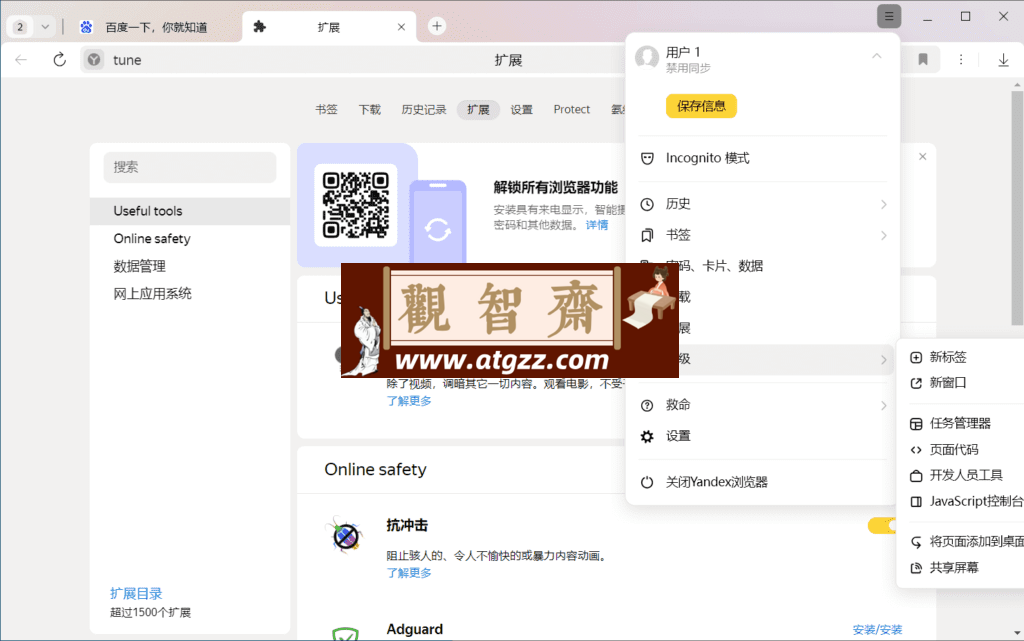The image size is (1024, 641).
Task: Reload the page with the refresh icon
Action: [59, 60]
